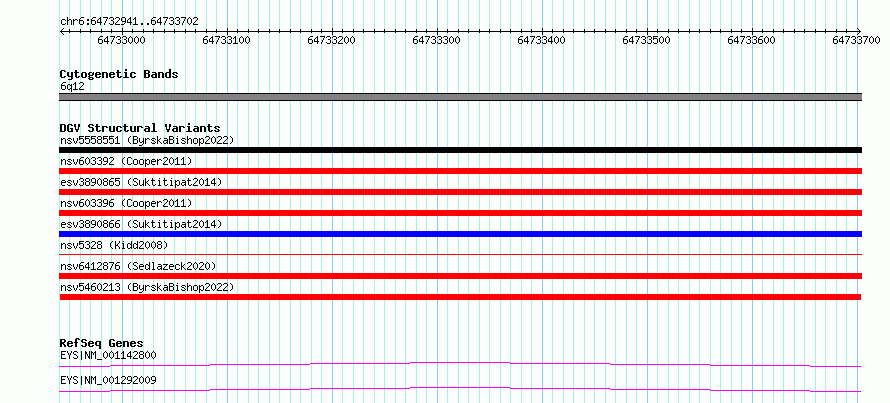Open variant label nsv603396 (Cooper2011)
890x403 pixels.
(126, 203)
